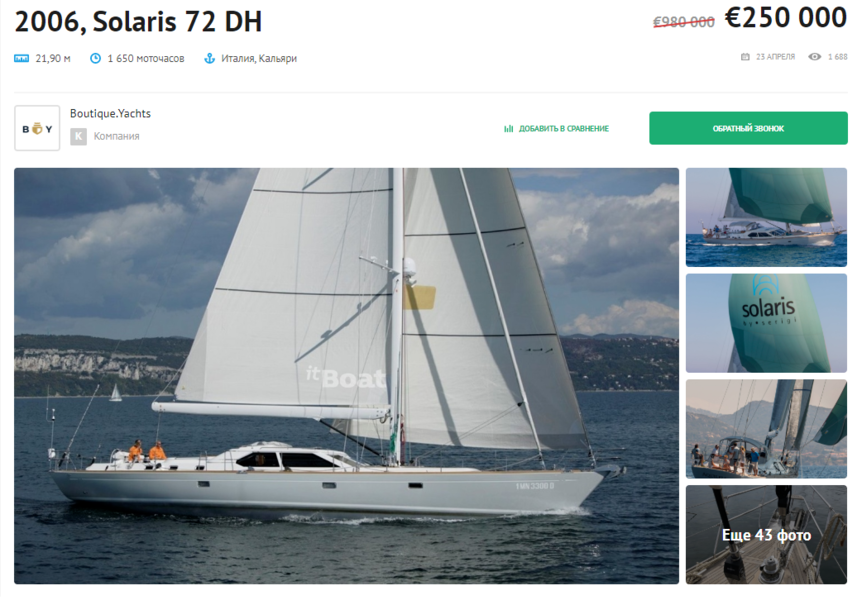The width and height of the screenshot is (862, 600).
Task: Click Еще 43 фото thumbnail
Action: (766, 535)
